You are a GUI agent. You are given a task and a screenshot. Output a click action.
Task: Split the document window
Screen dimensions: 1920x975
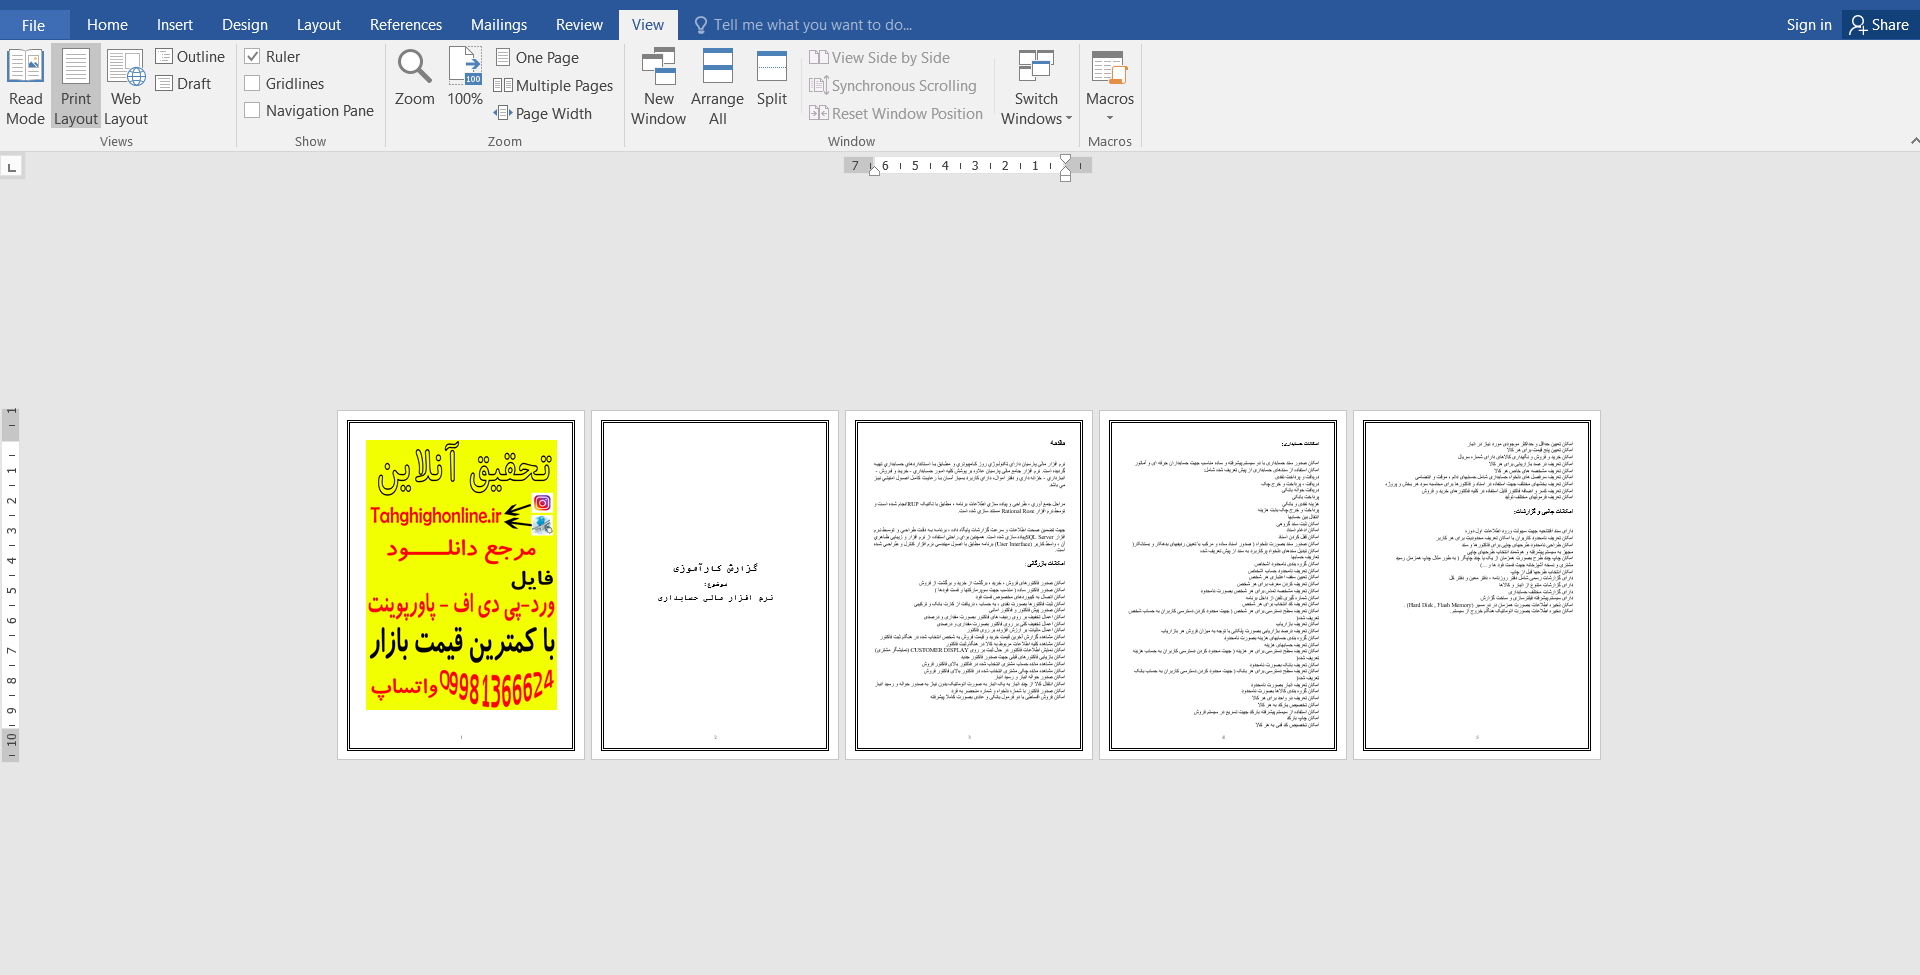[x=772, y=77]
